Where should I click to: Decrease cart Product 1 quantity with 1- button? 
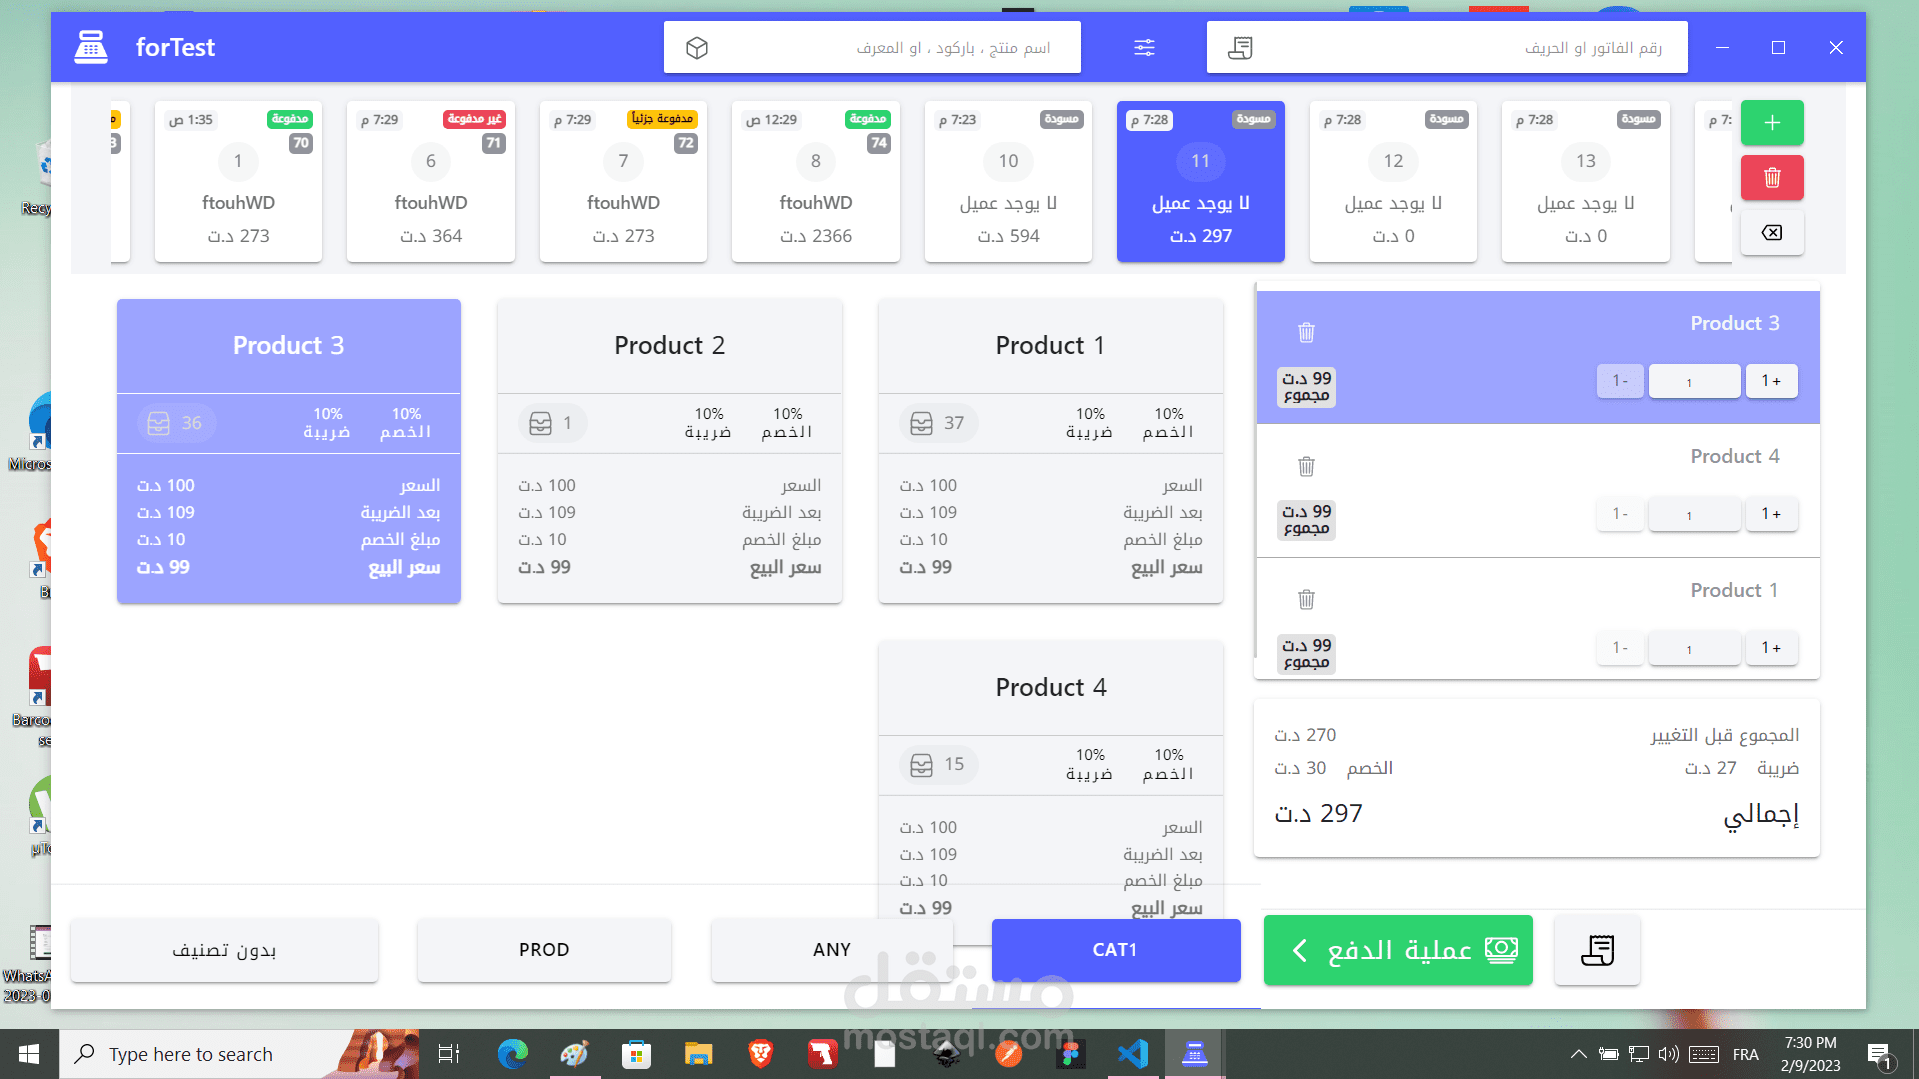coord(1620,648)
